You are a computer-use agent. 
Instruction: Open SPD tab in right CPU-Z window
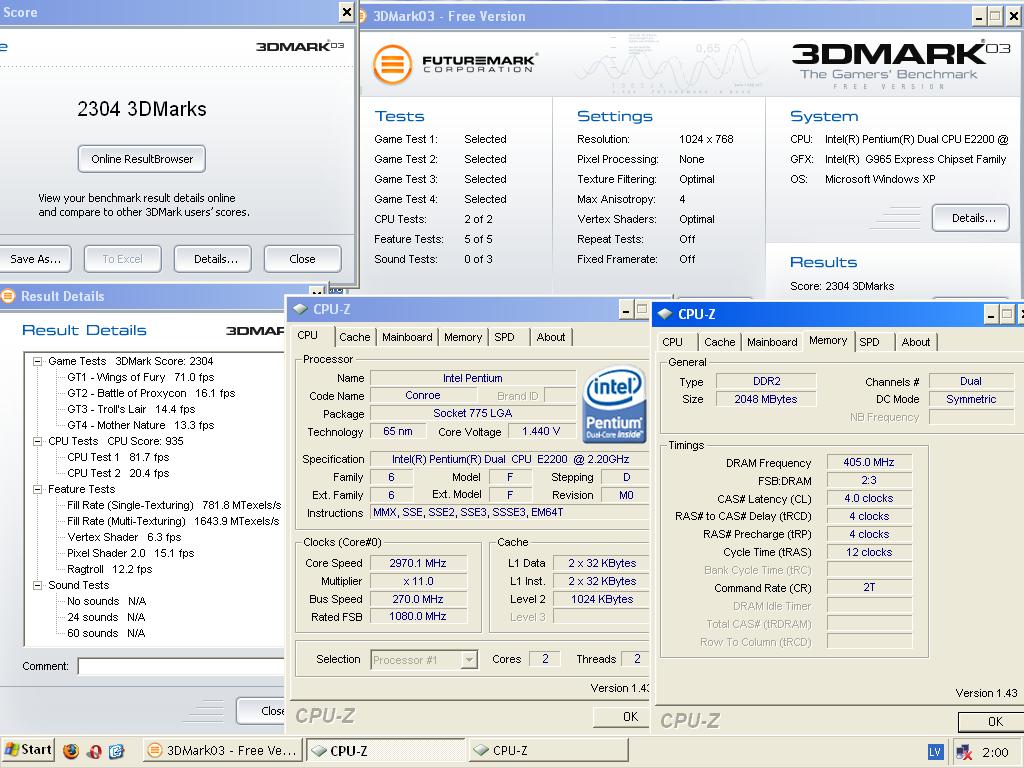pos(869,342)
